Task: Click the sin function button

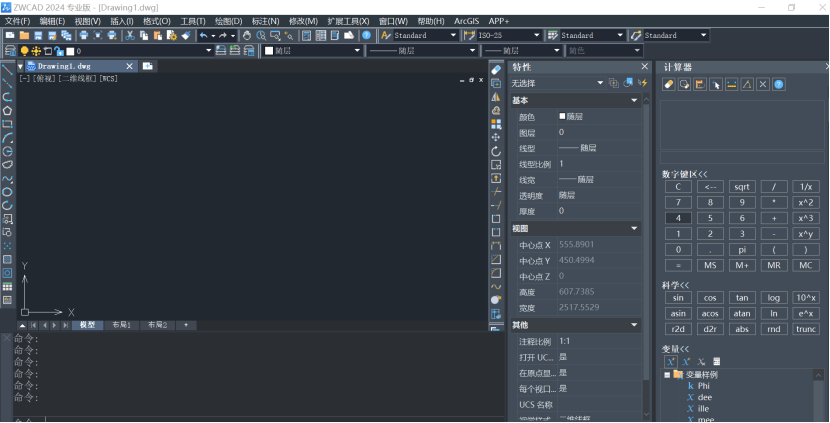Action: 678,298
